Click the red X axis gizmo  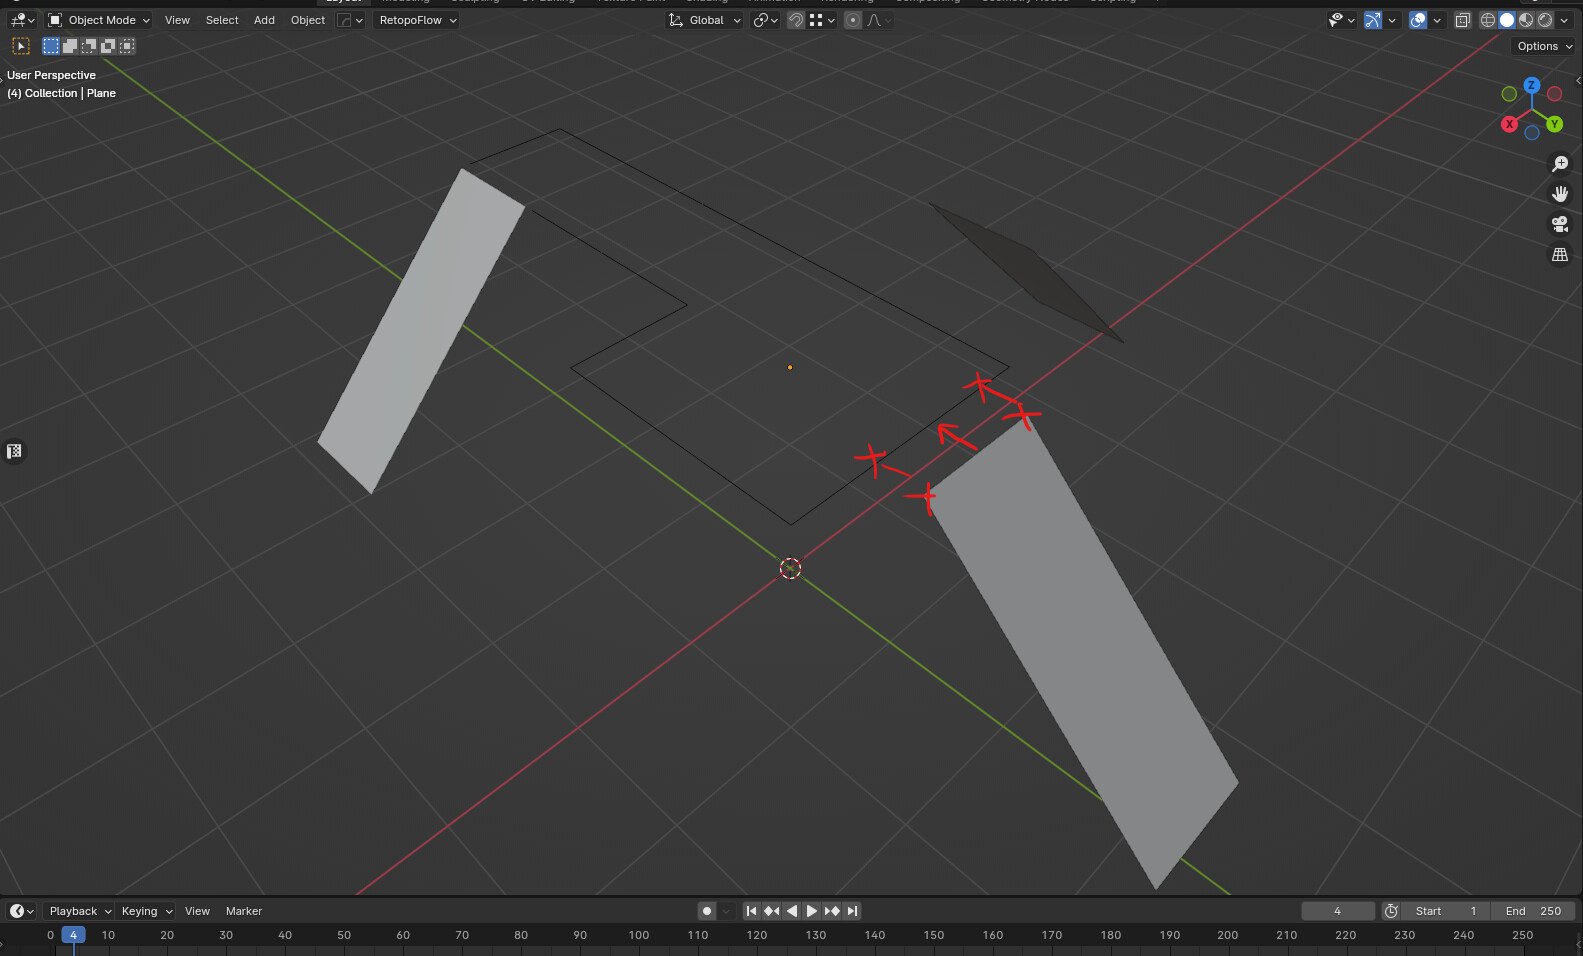tap(1510, 124)
